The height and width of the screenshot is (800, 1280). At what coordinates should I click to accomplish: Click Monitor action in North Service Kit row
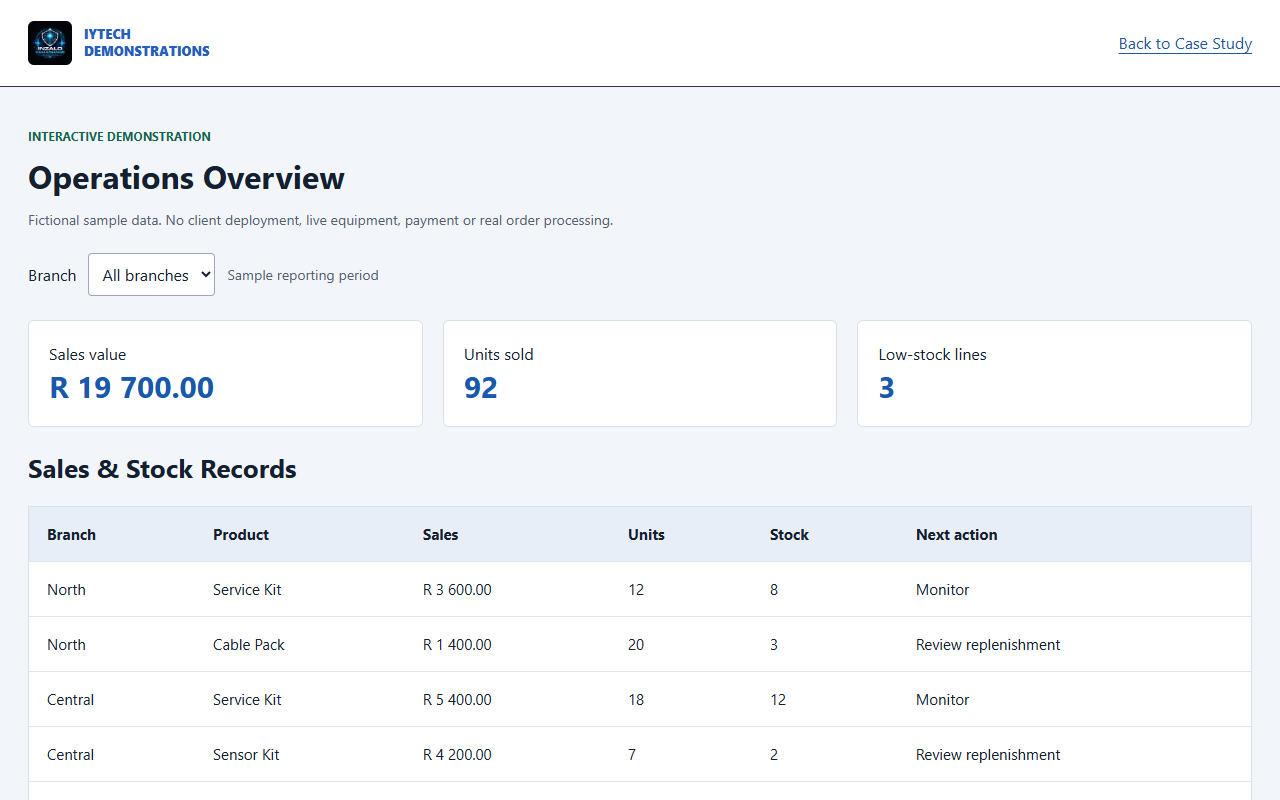click(943, 590)
